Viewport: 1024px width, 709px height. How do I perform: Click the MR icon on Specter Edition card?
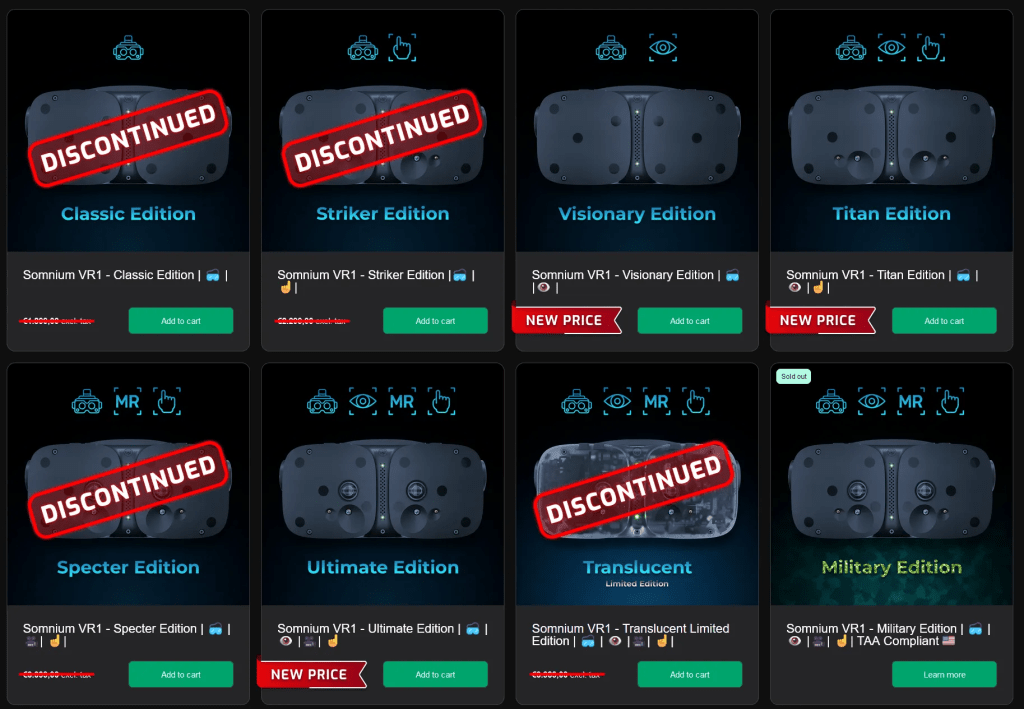click(x=127, y=402)
